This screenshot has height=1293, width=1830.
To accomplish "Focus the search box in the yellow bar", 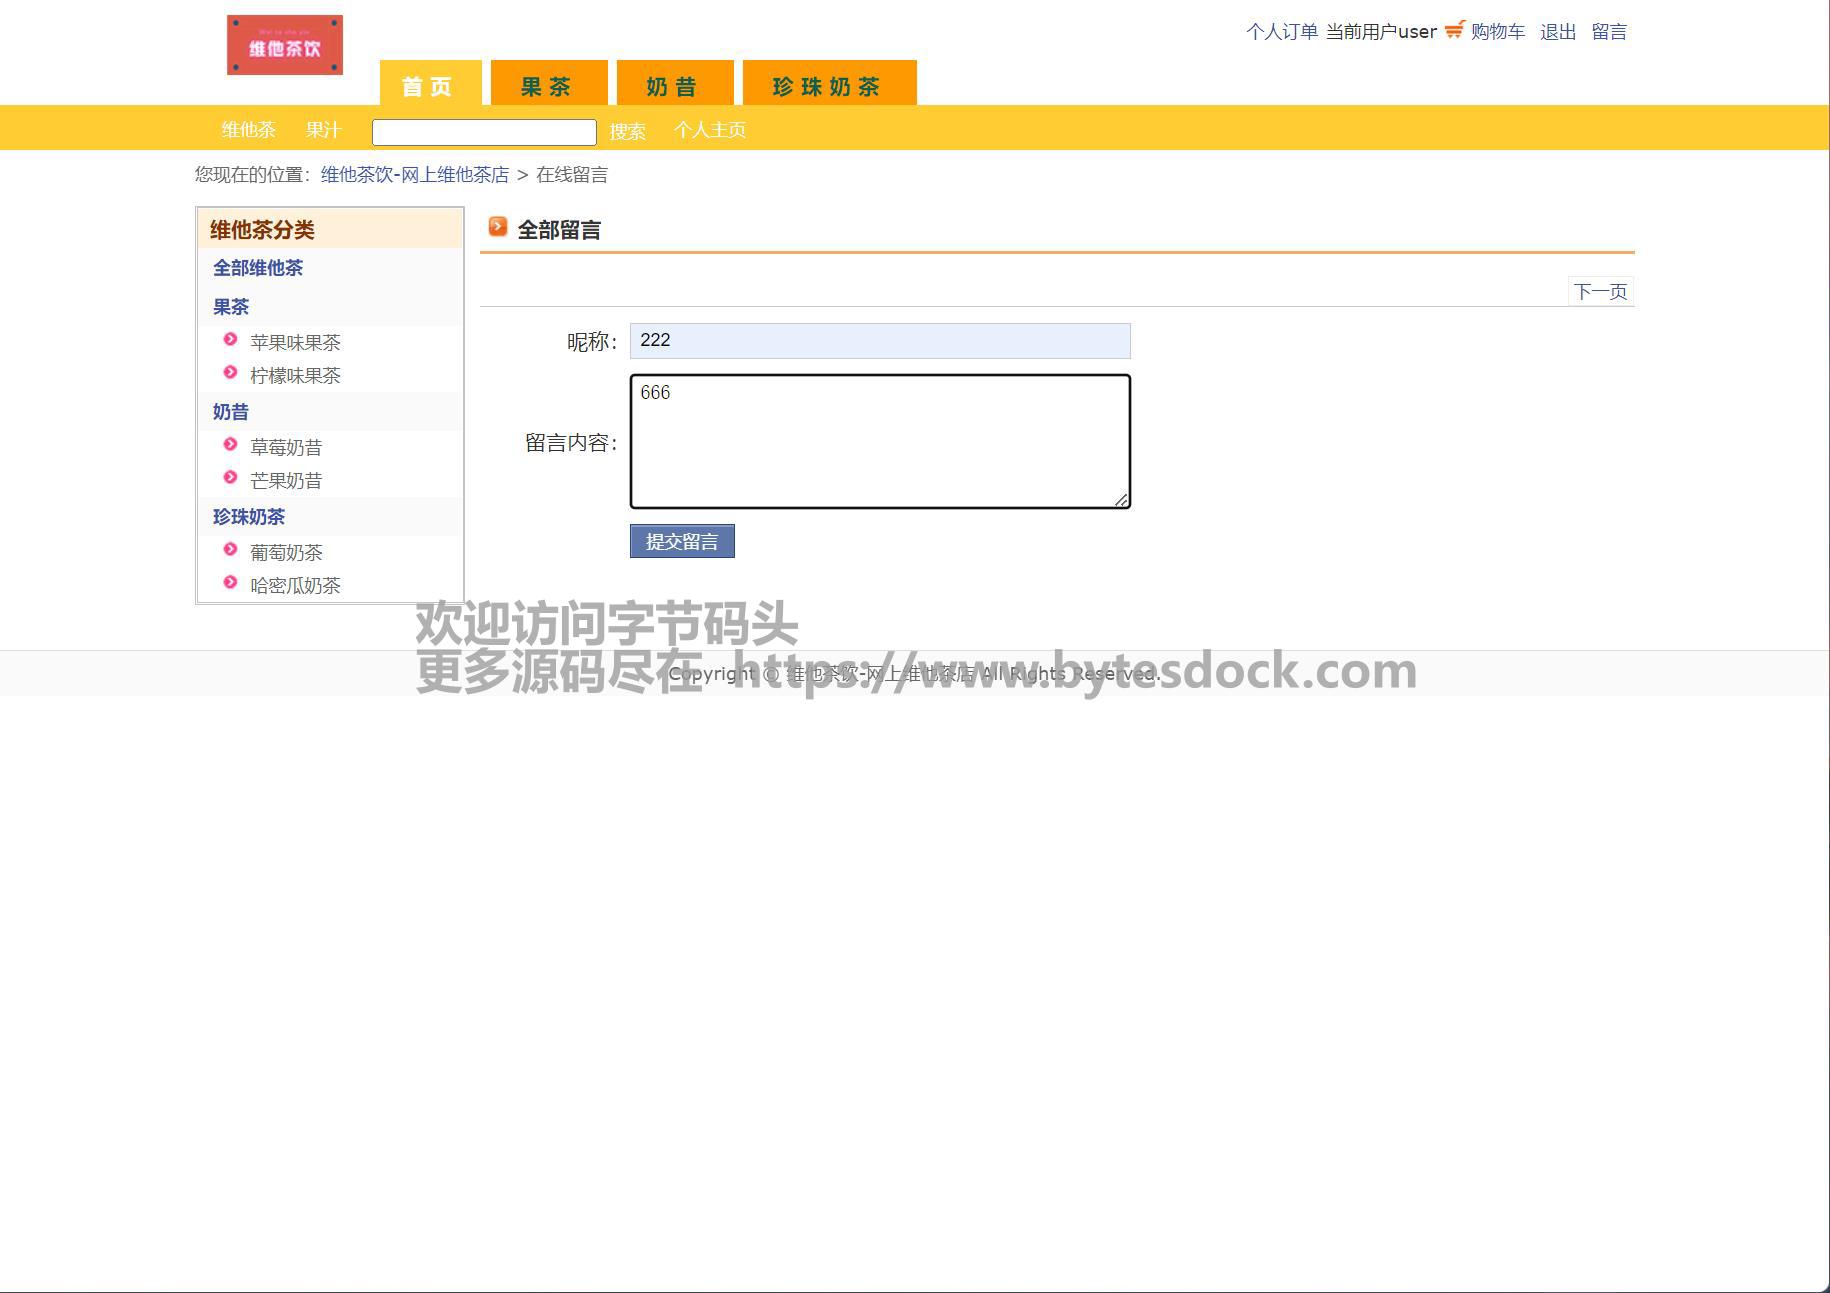I will 484,132.
